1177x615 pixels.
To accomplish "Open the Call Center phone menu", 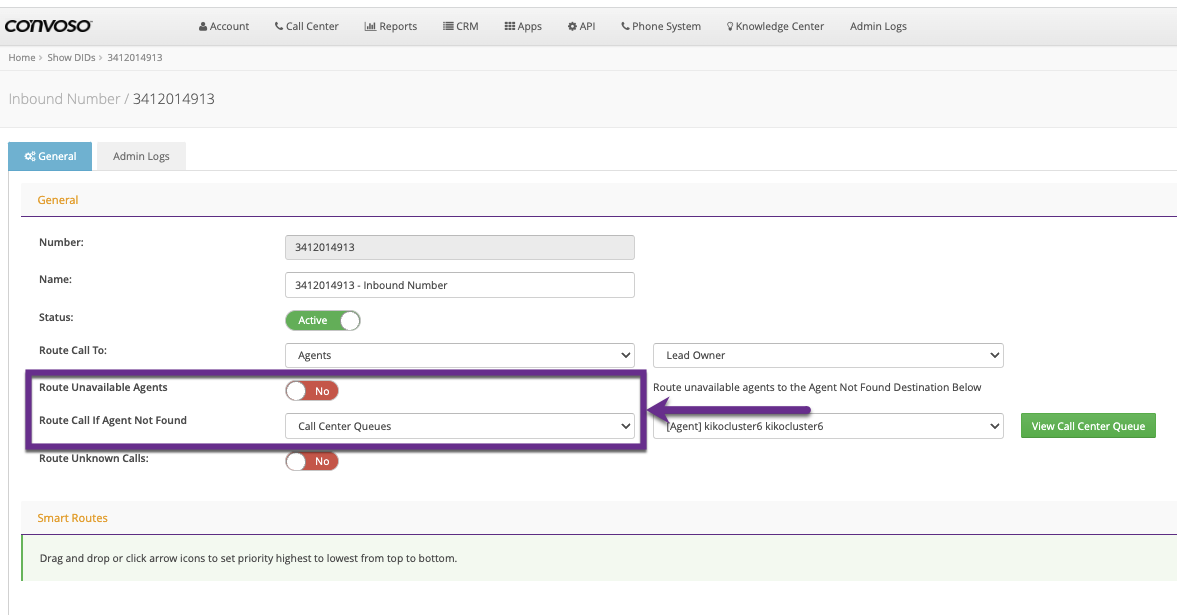I will (x=306, y=26).
